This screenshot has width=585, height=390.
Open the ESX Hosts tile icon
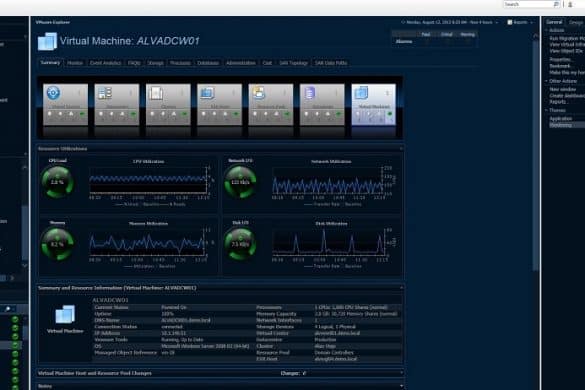point(207,93)
